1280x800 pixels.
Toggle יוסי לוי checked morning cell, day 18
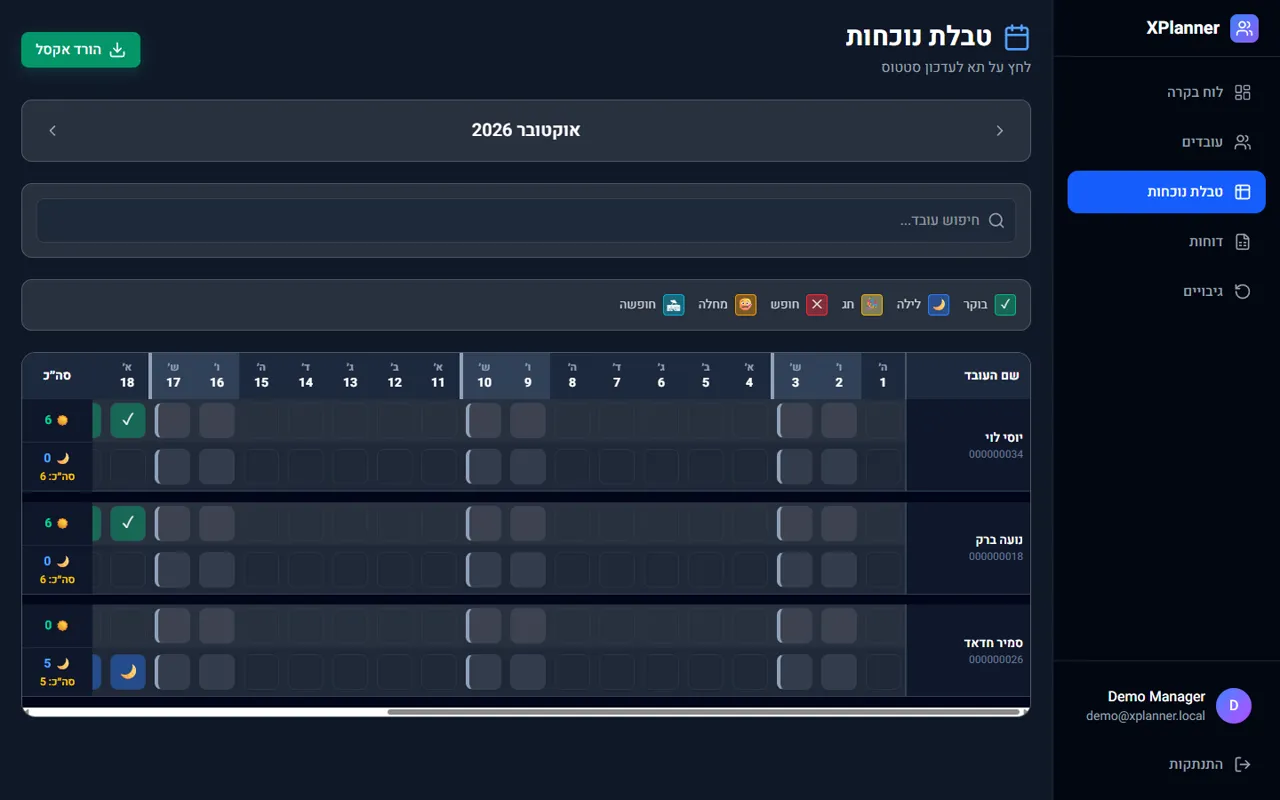(x=128, y=420)
